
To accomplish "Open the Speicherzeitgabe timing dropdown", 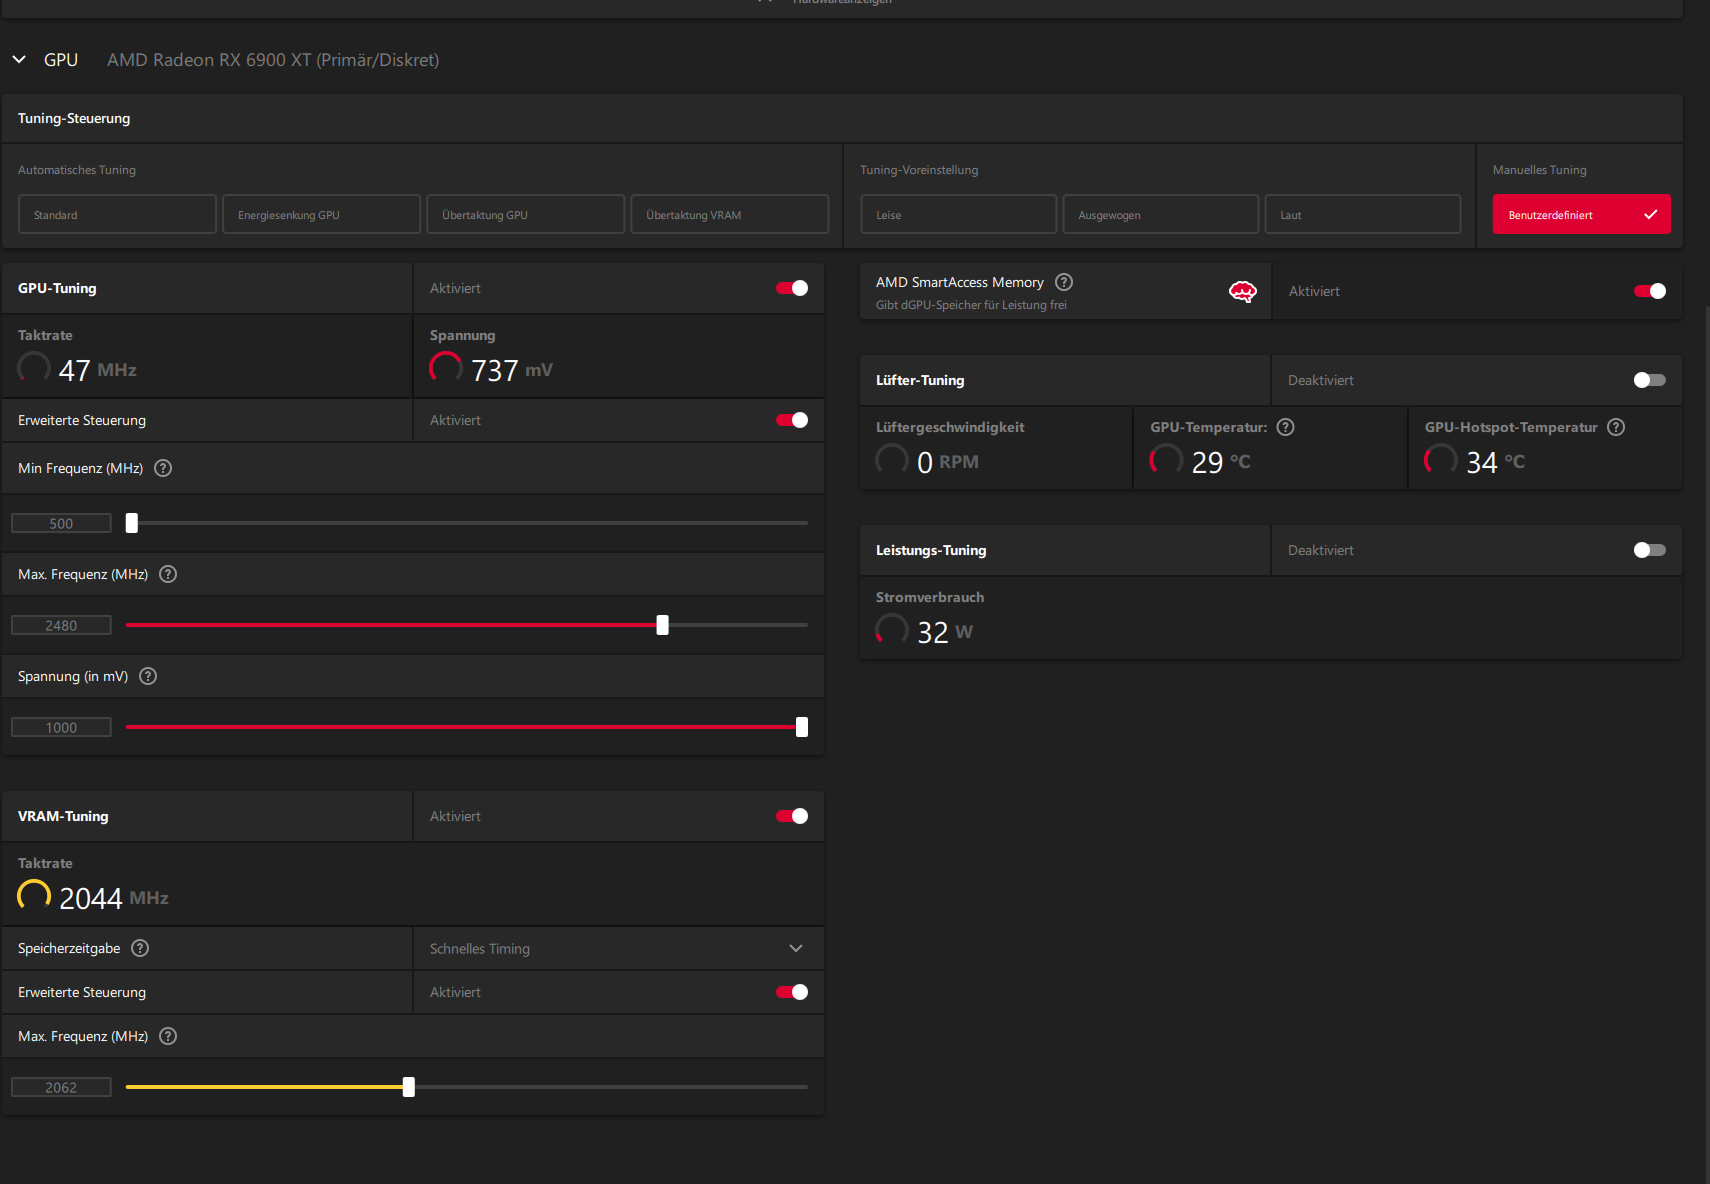I will coord(618,948).
